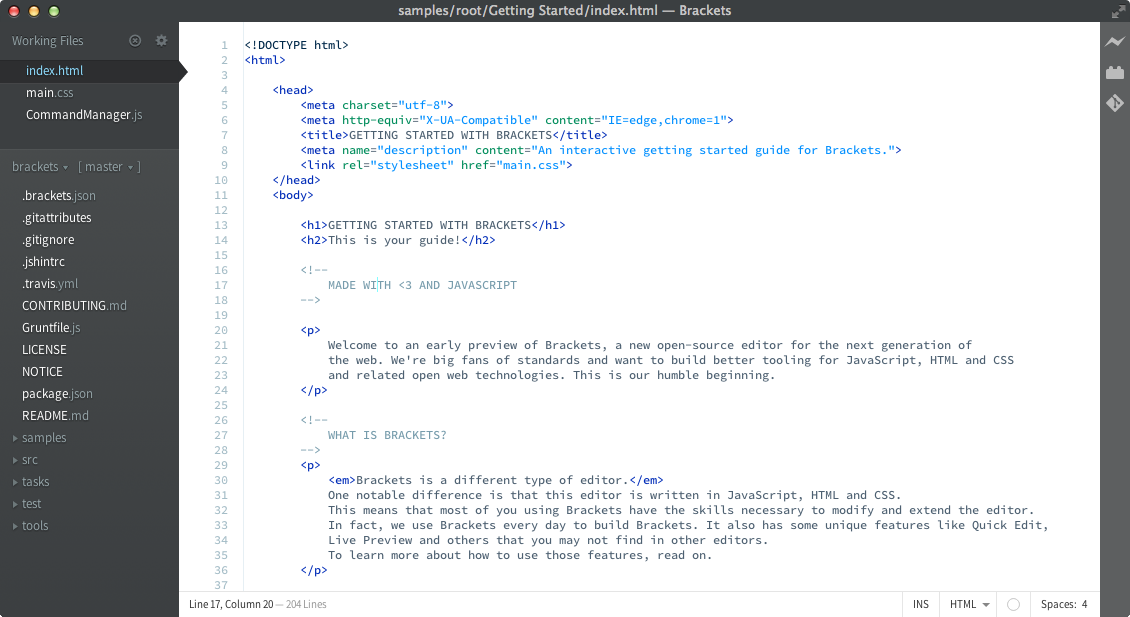Click WHAT IS BRACKETS? comment
Screen dimensions: 1130x617
(x=387, y=435)
